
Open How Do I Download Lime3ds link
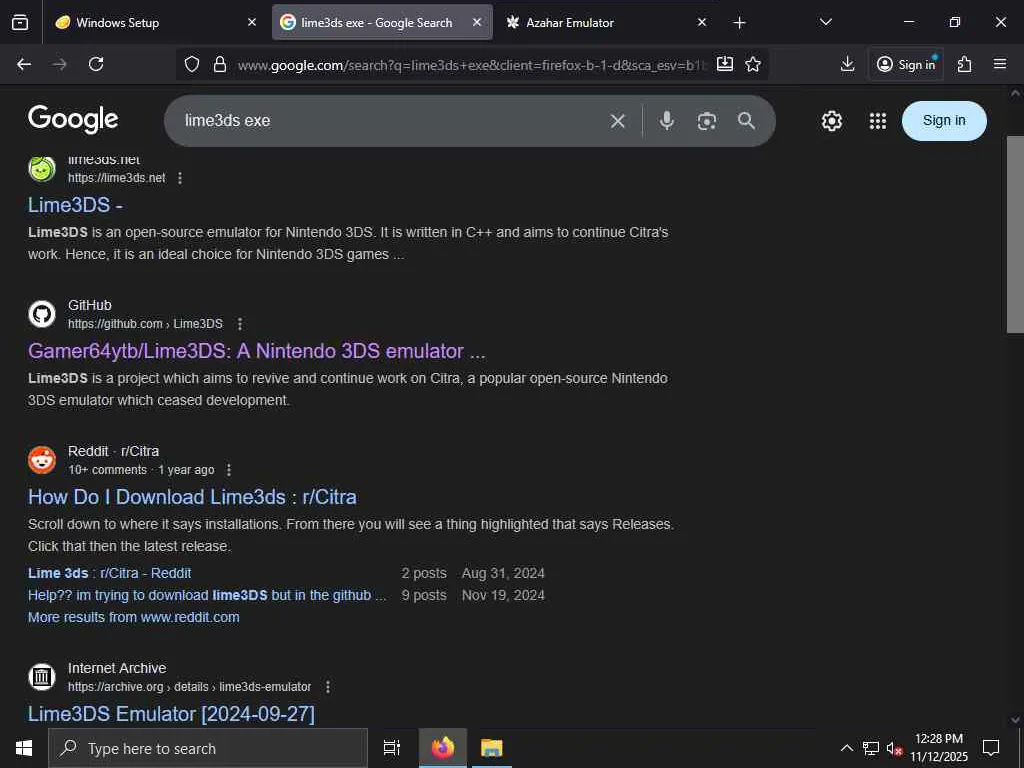coord(192,497)
